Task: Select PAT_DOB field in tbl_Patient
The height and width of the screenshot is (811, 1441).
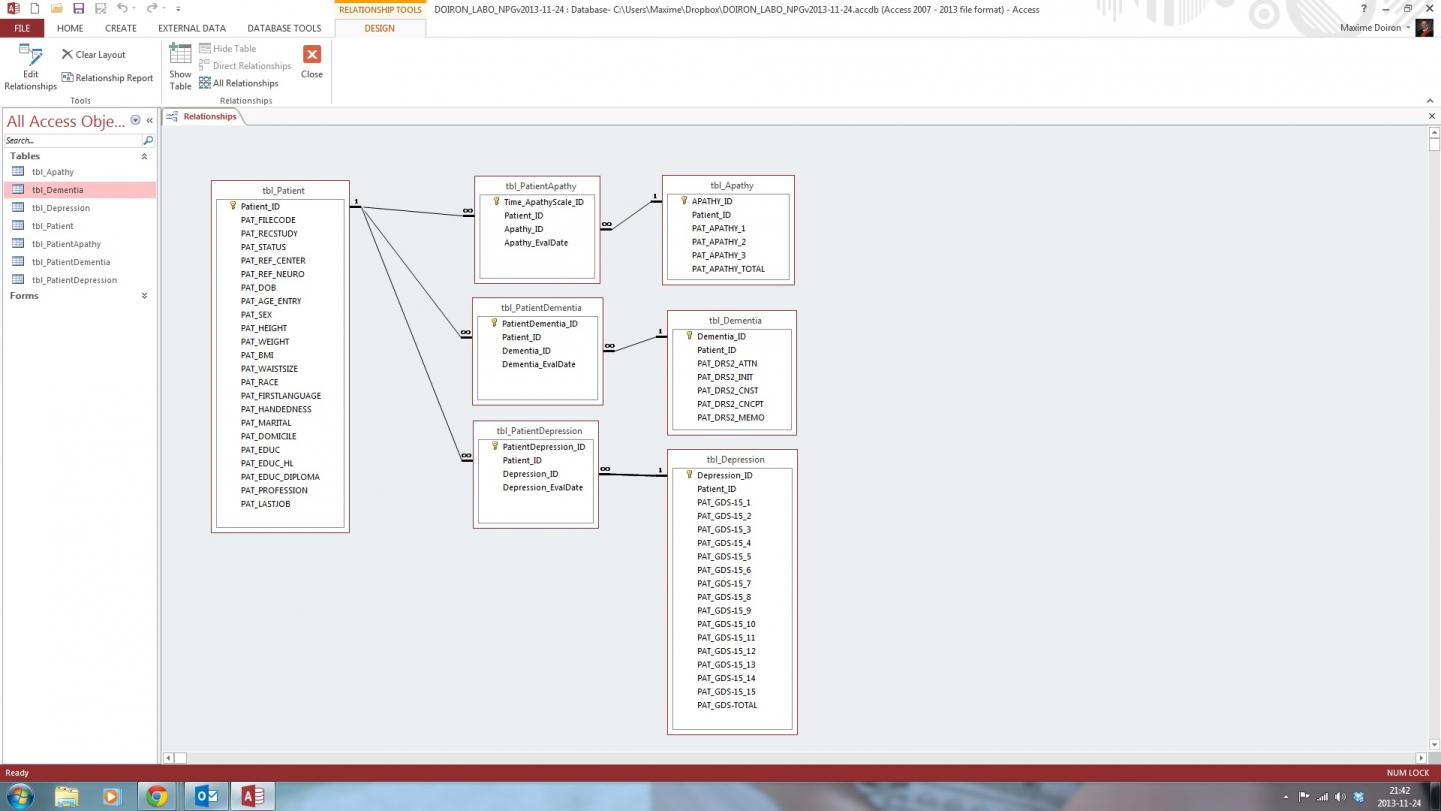Action: pyautogui.click(x=258, y=288)
